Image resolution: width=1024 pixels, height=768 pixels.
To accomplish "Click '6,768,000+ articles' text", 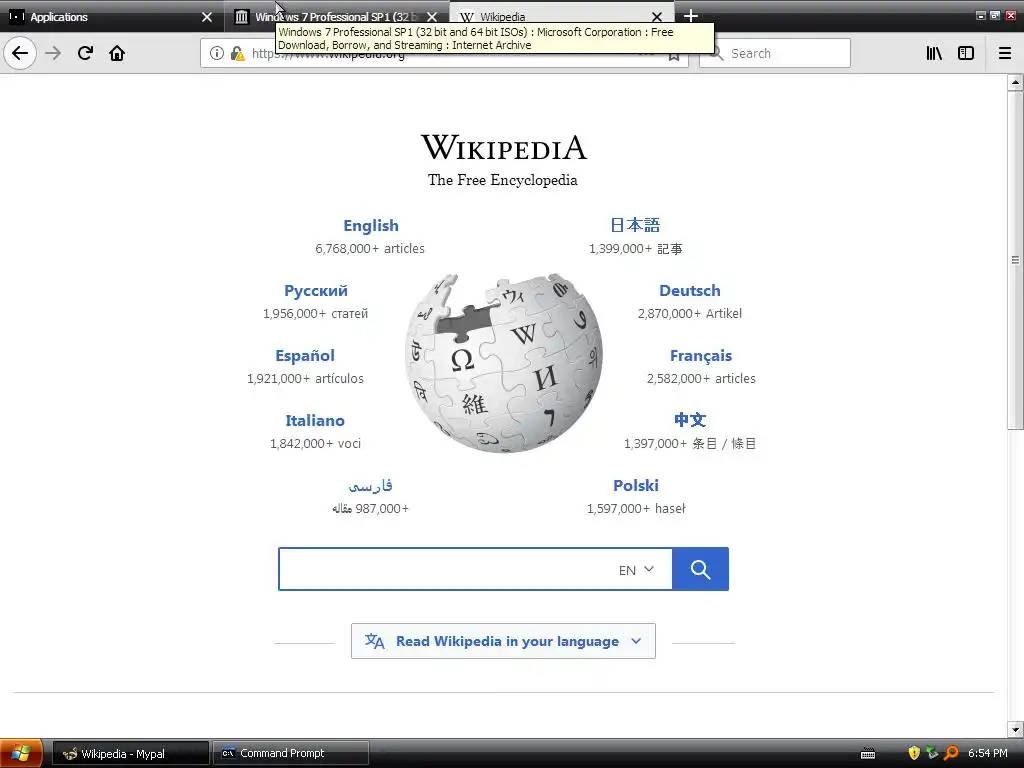I will tap(370, 249).
